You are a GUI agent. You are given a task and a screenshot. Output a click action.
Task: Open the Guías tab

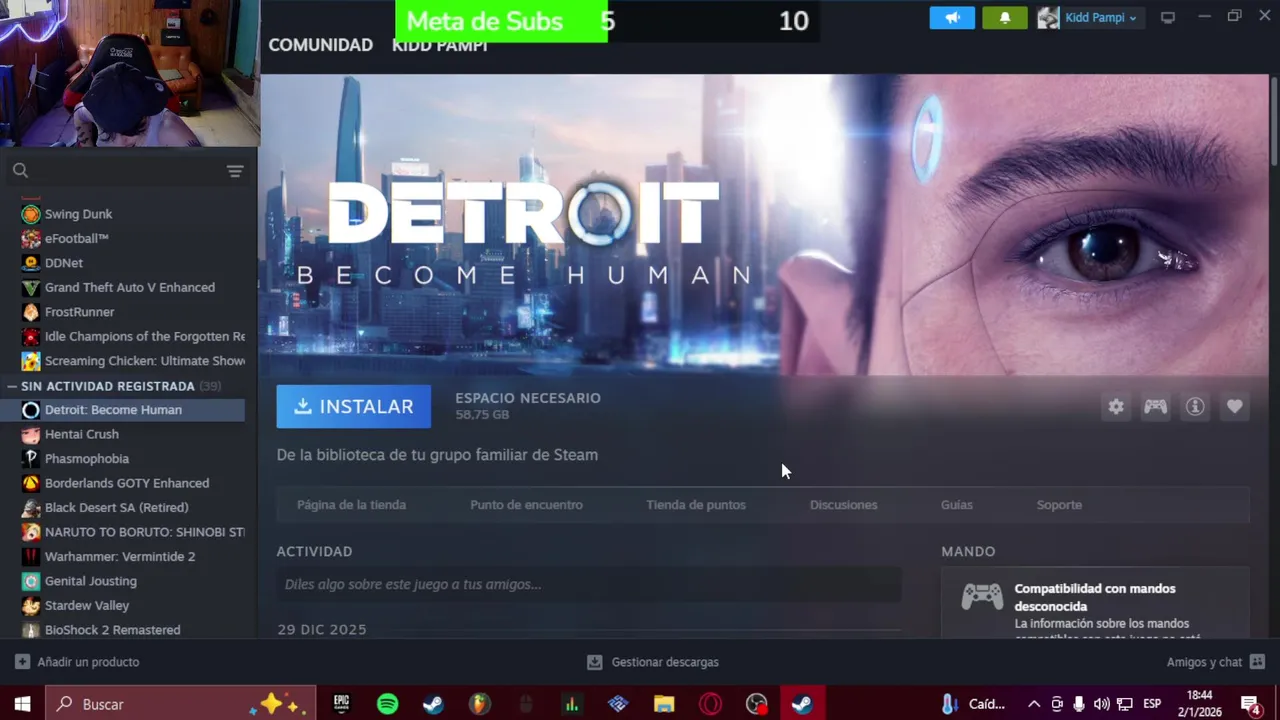[x=956, y=505]
